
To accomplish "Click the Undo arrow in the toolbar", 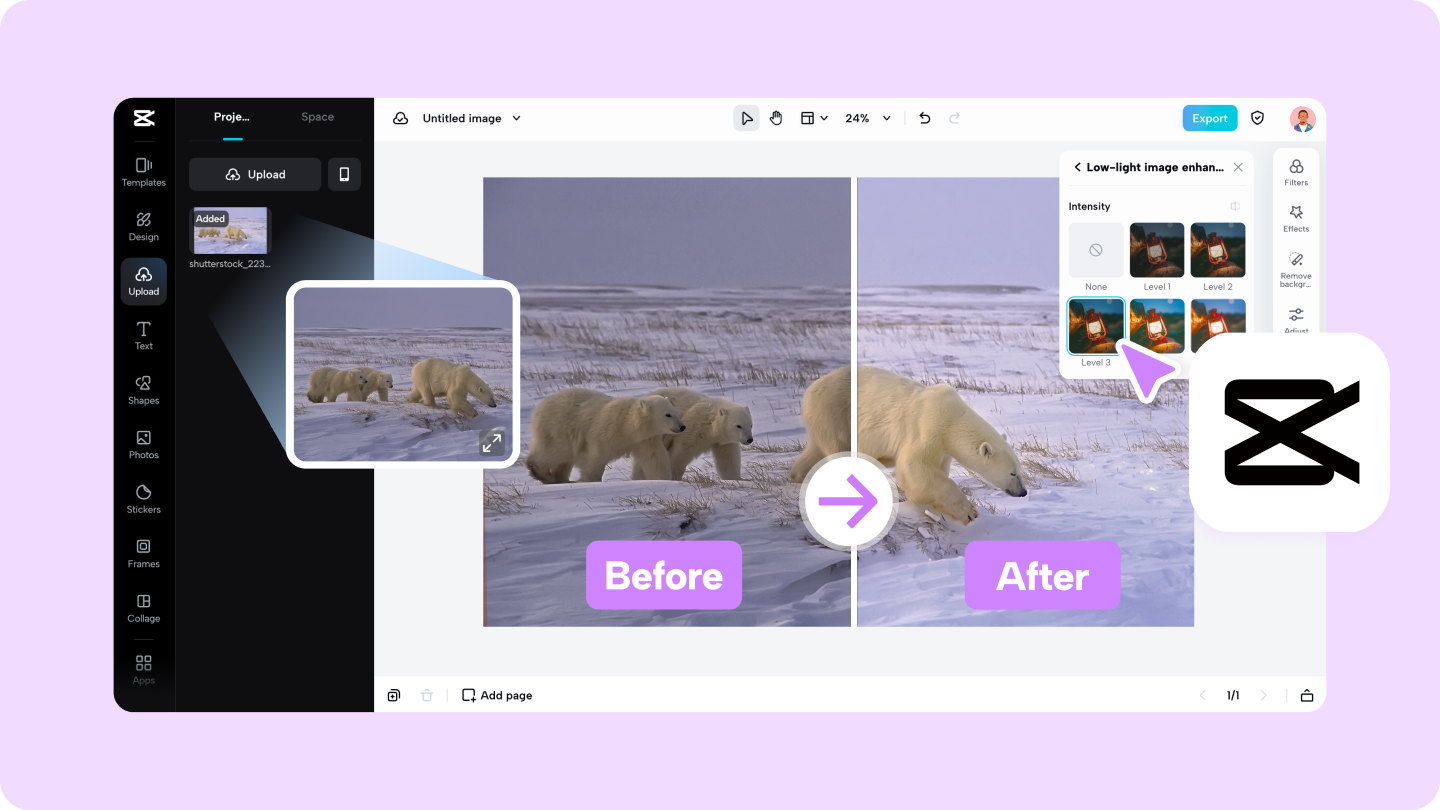I will [924, 117].
